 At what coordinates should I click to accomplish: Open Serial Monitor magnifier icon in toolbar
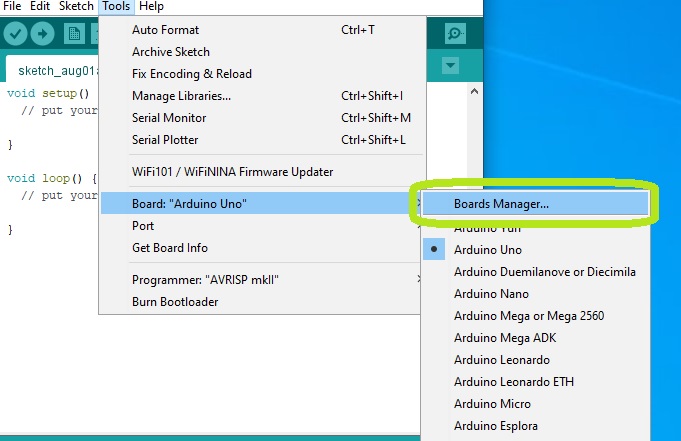(x=456, y=33)
